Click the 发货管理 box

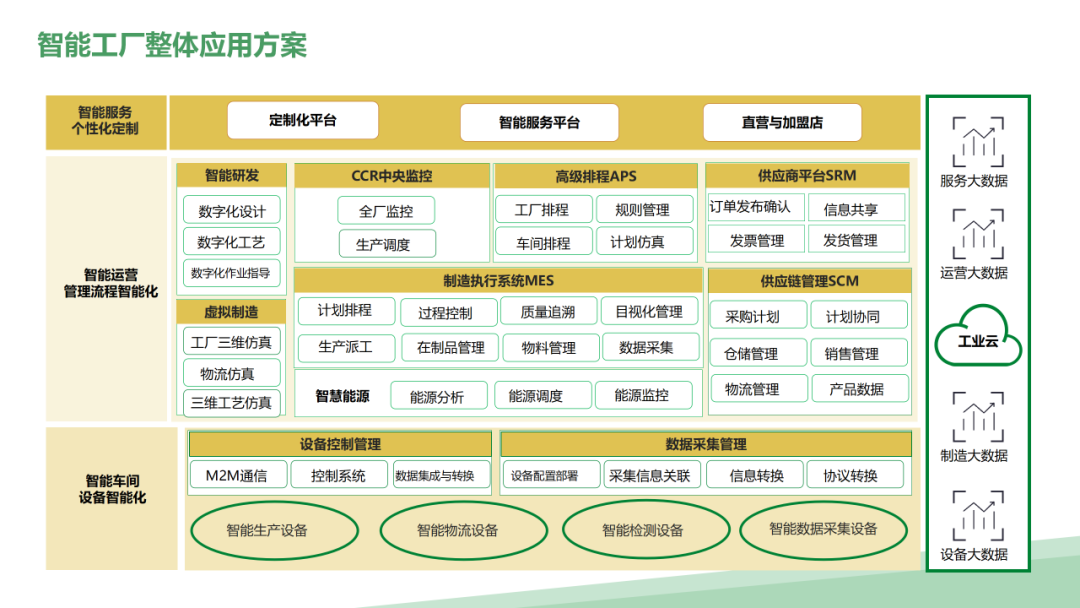pos(856,240)
